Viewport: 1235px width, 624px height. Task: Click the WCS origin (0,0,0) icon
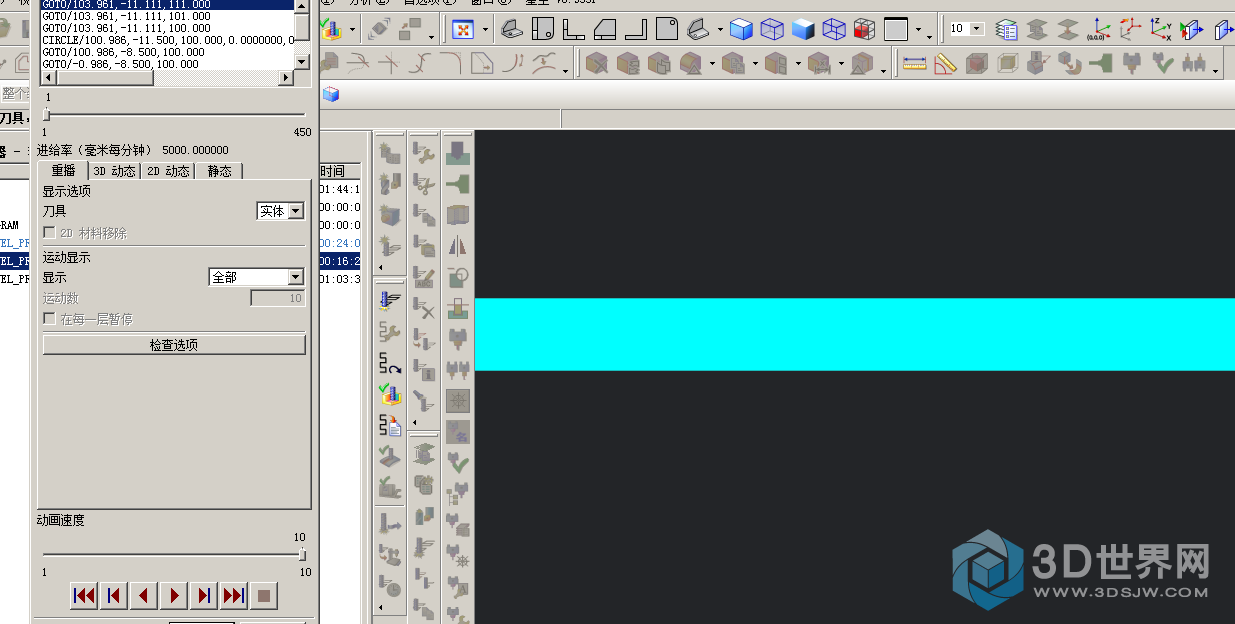point(1100,30)
